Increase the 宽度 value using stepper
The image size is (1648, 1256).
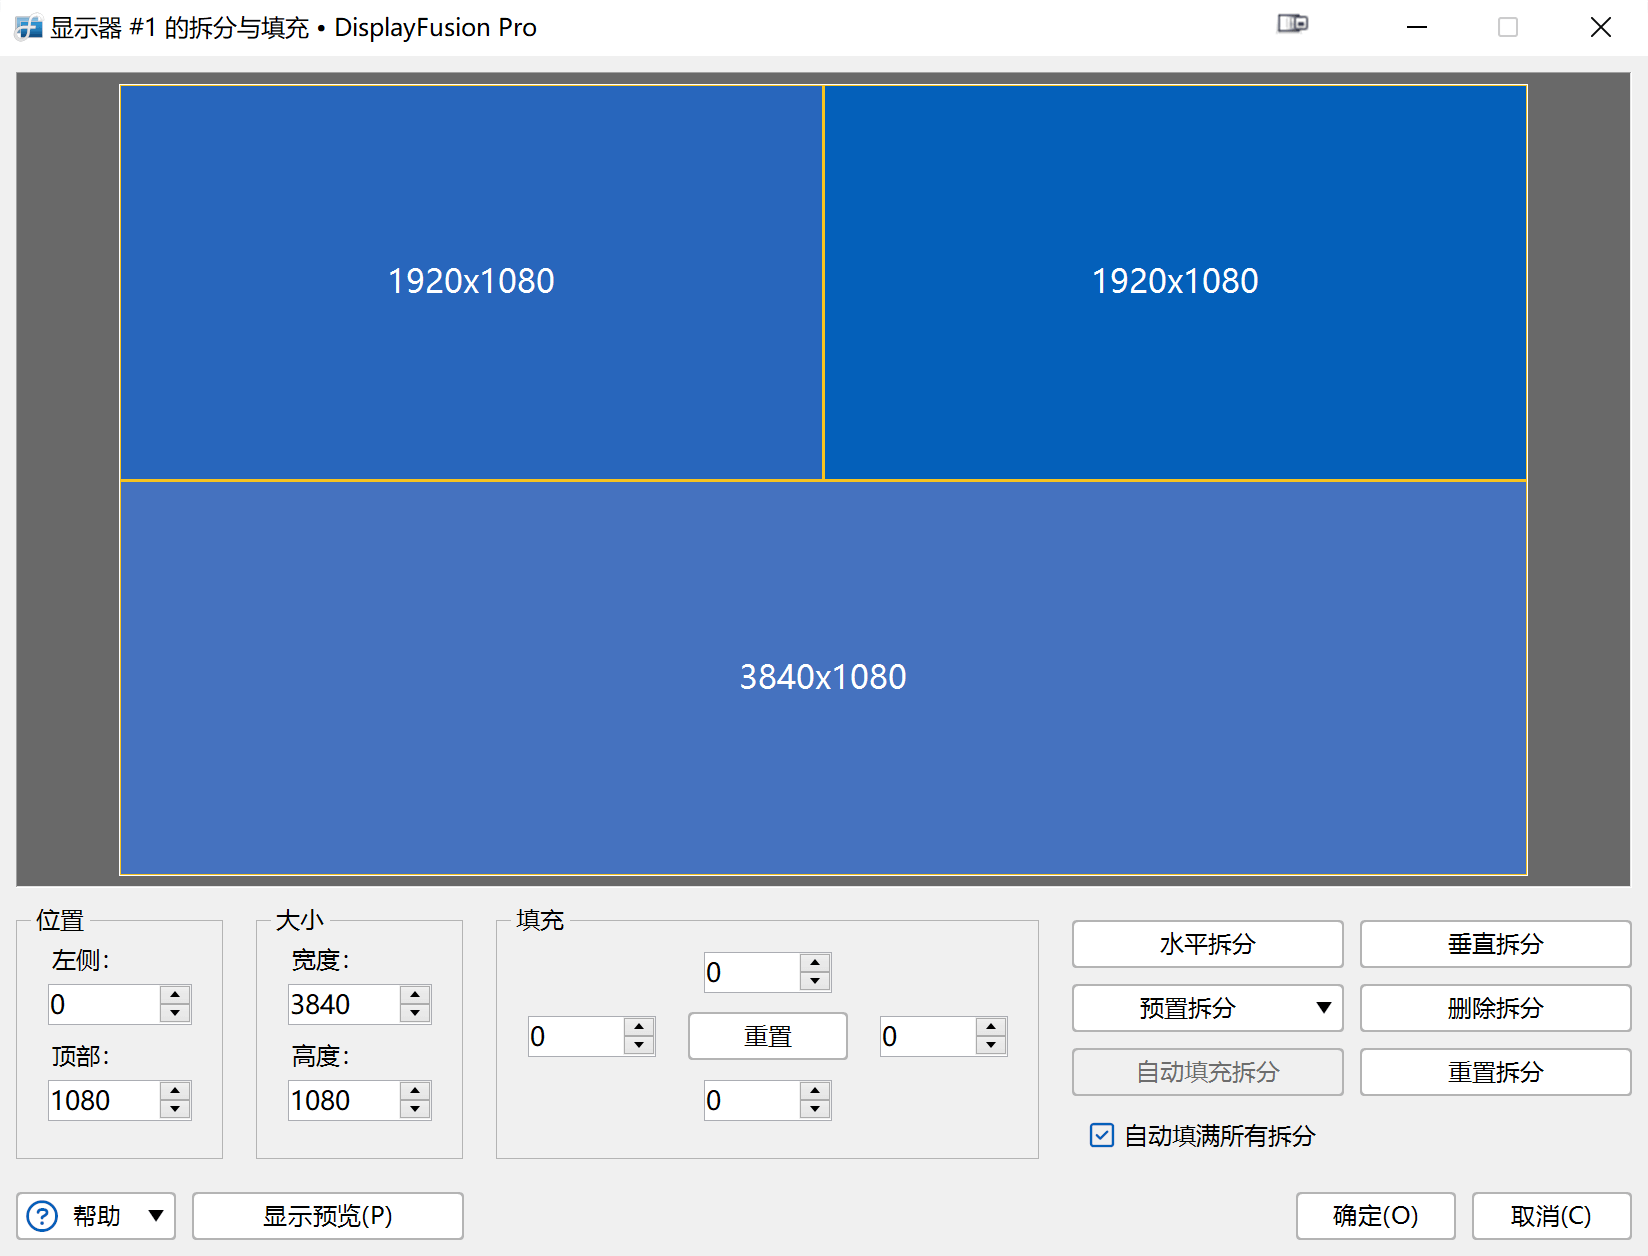coord(415,996)
